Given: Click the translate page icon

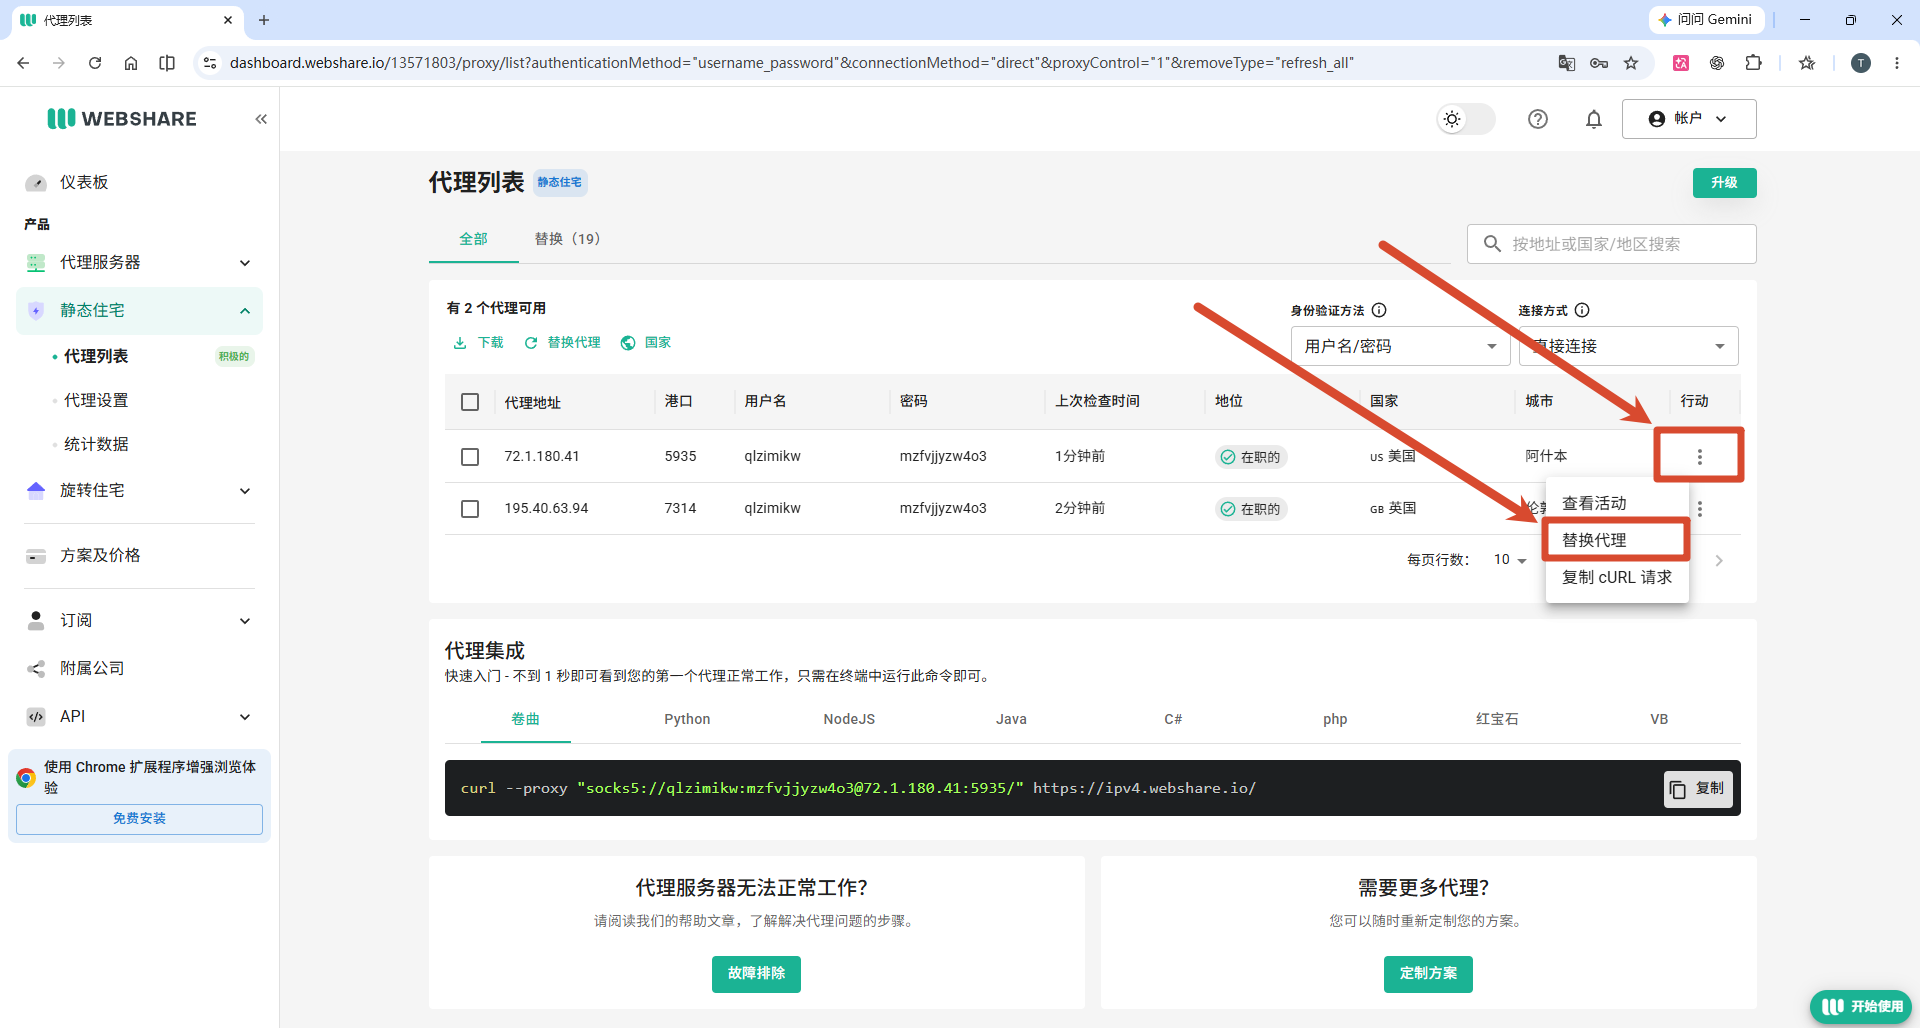Looking at the screenshot, I should click(1567, 63).
